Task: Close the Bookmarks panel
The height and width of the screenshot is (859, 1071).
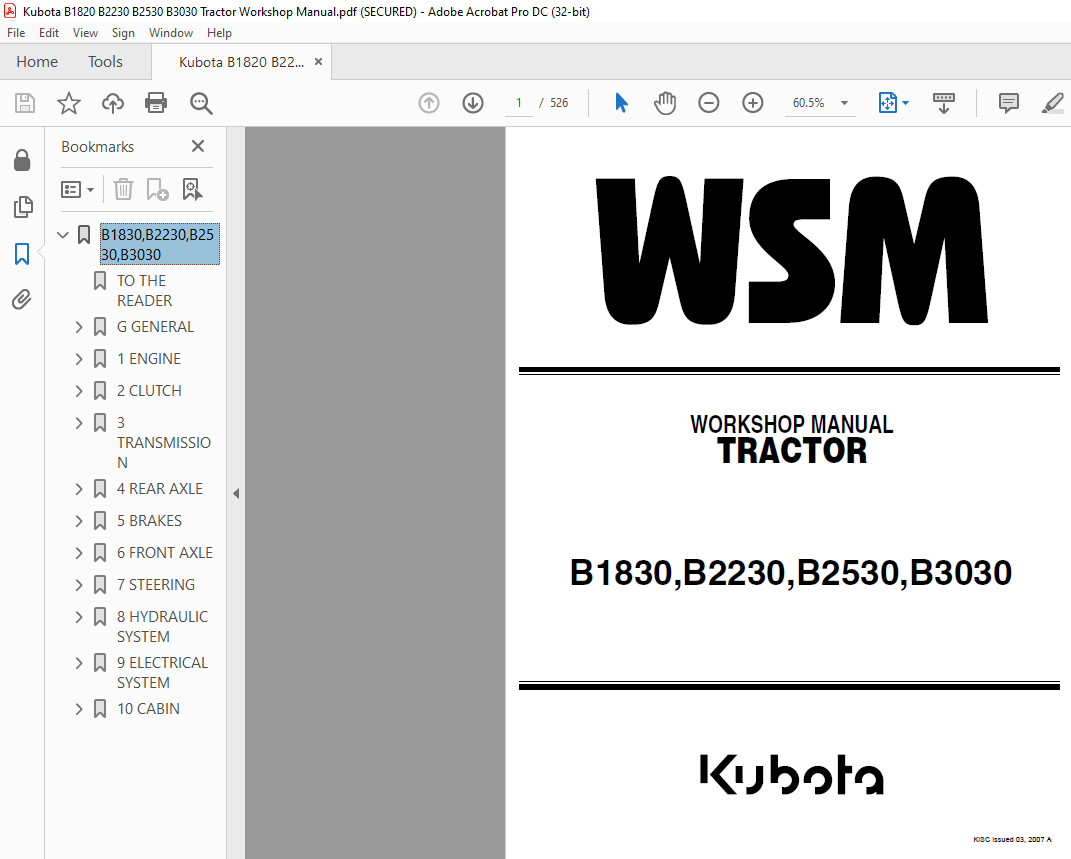Action: 198,146
